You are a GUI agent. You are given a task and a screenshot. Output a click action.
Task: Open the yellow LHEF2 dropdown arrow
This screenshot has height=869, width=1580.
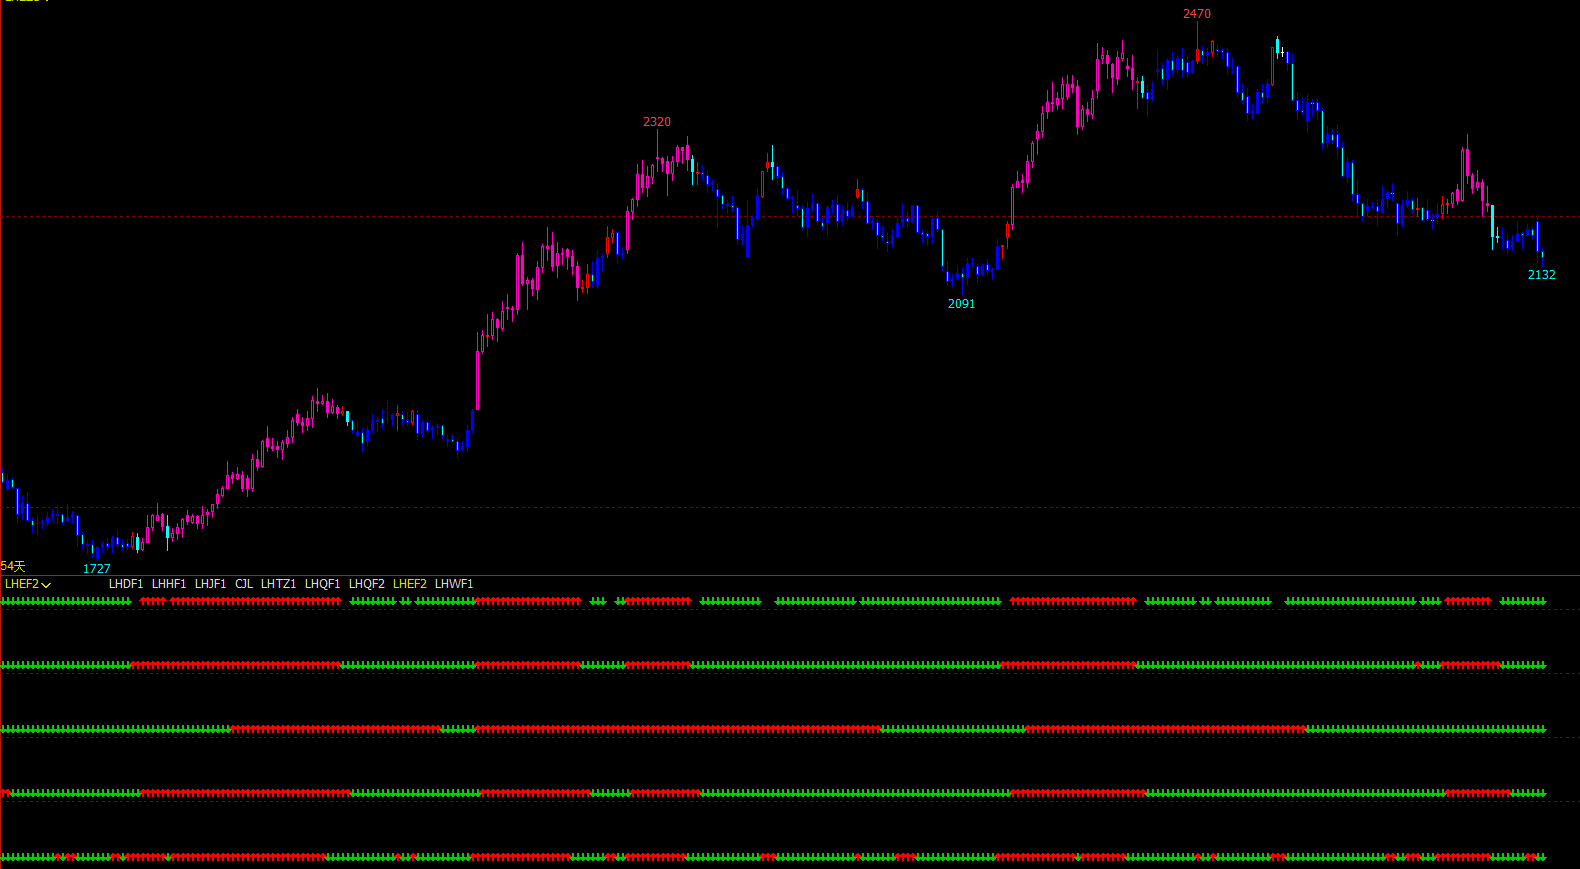[46, 584]
